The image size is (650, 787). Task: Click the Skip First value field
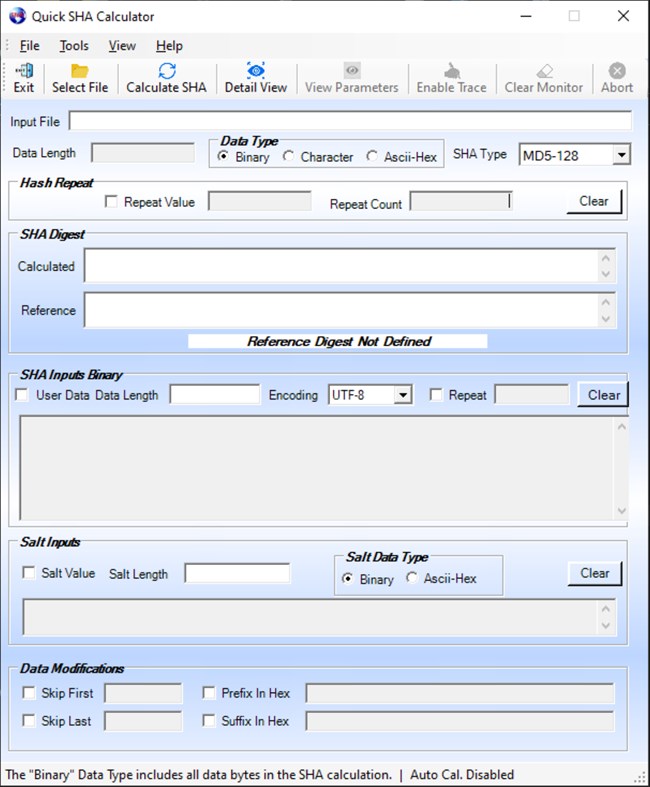pos(144,693)
